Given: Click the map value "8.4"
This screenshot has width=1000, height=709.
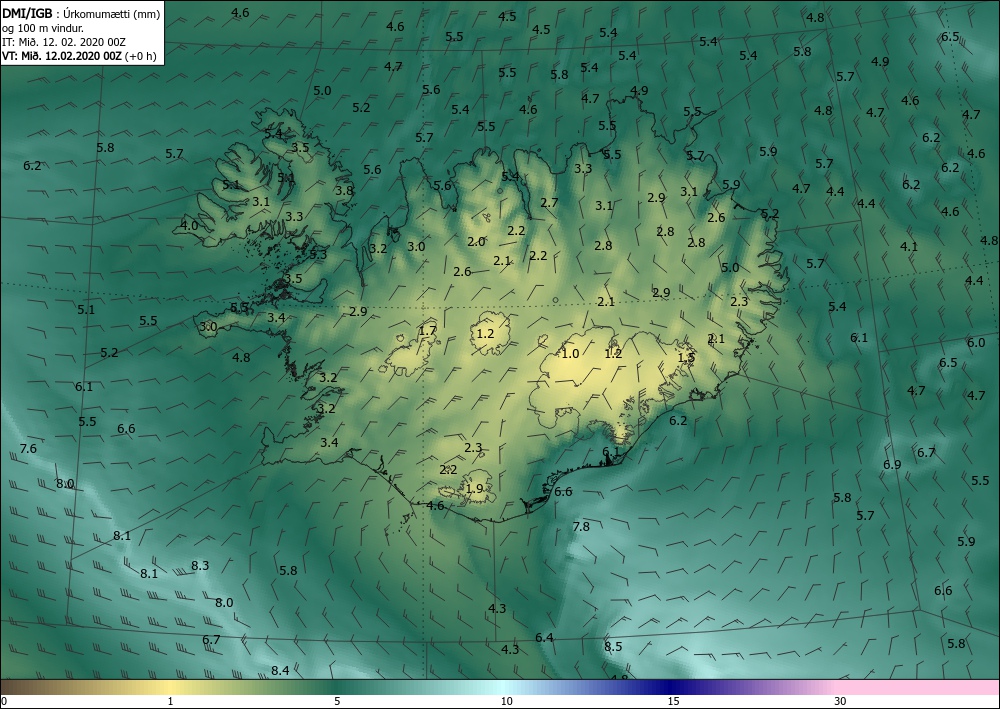Looking at the screenshot, I should click(x=280, y=670).
